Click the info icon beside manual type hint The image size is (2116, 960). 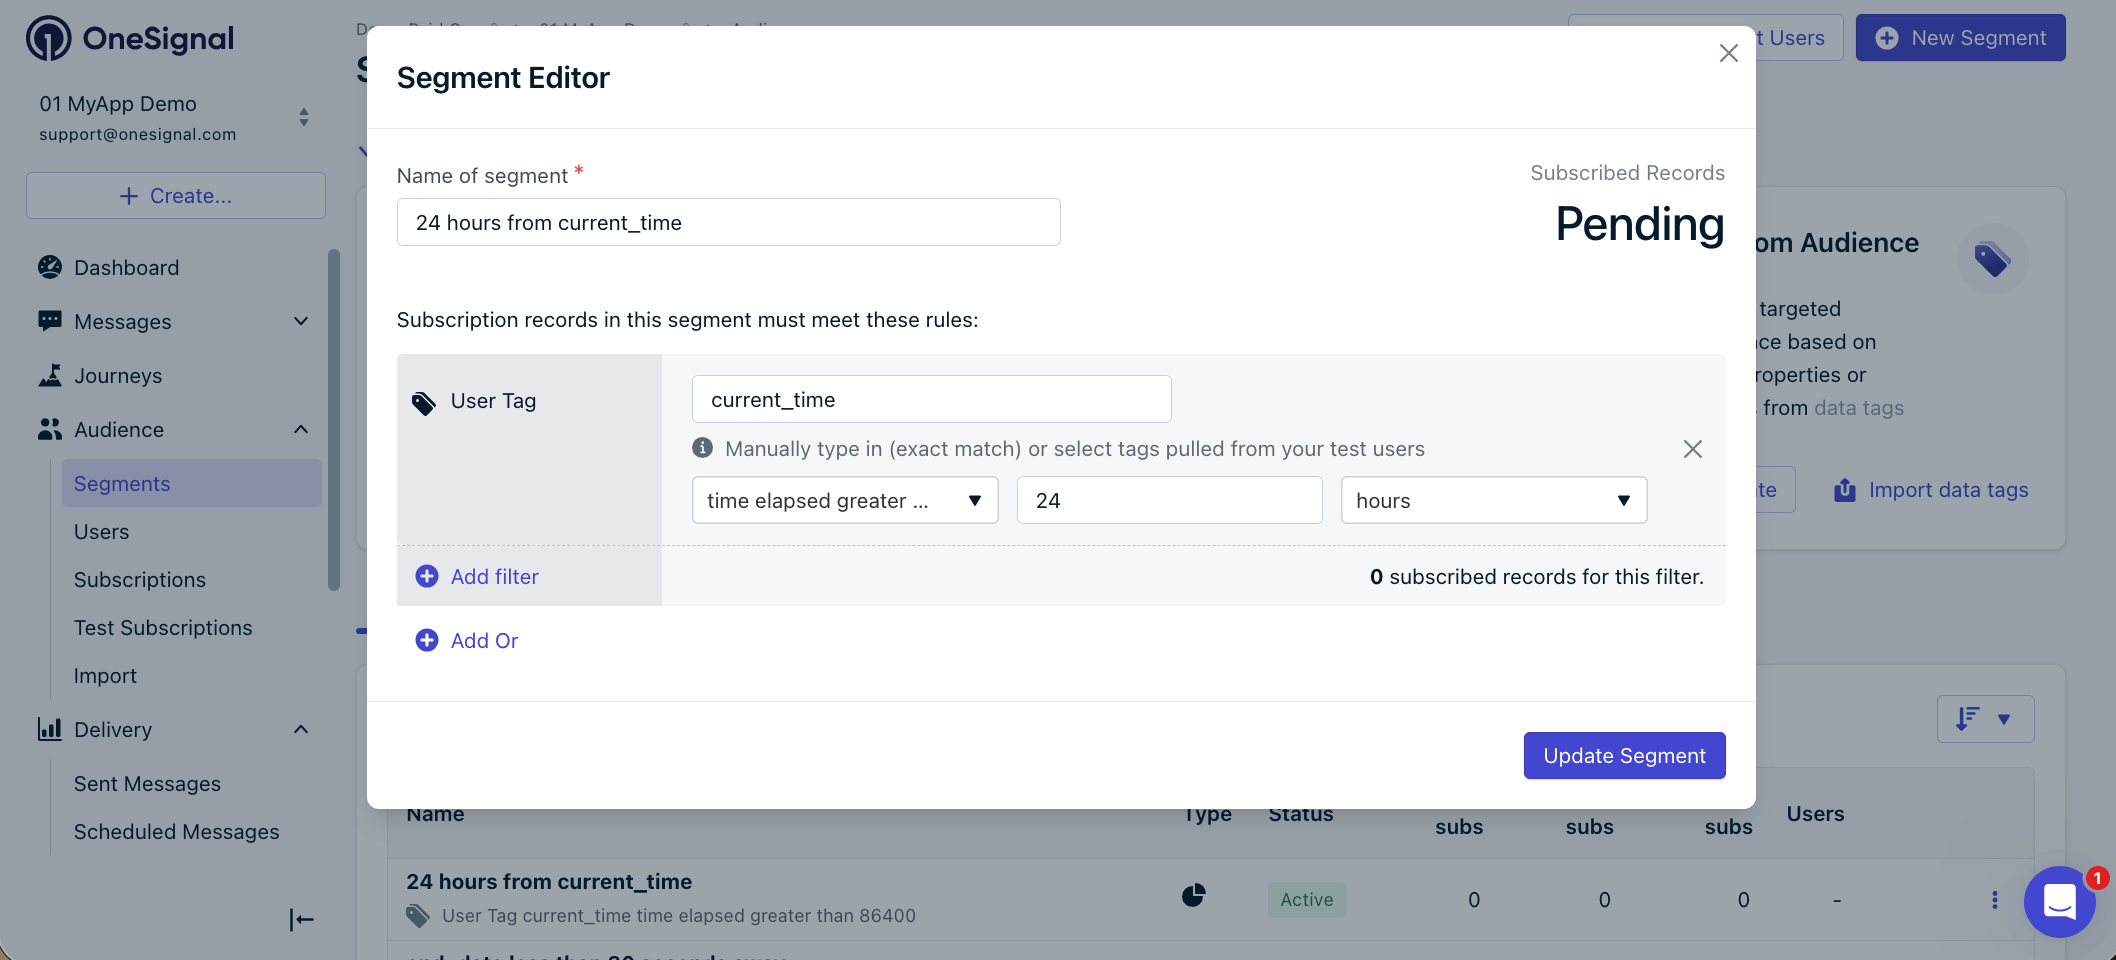click(703, 447)
